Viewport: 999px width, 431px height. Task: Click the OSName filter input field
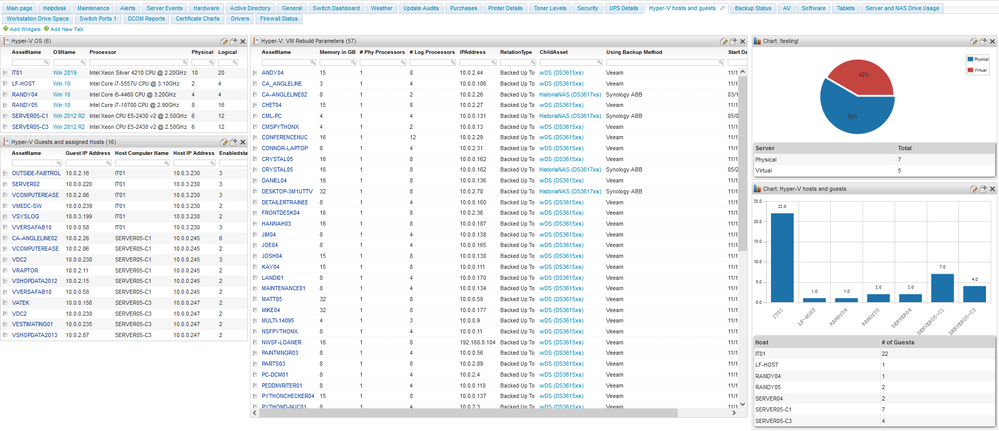pyautogui.click(x=68, y=62)
